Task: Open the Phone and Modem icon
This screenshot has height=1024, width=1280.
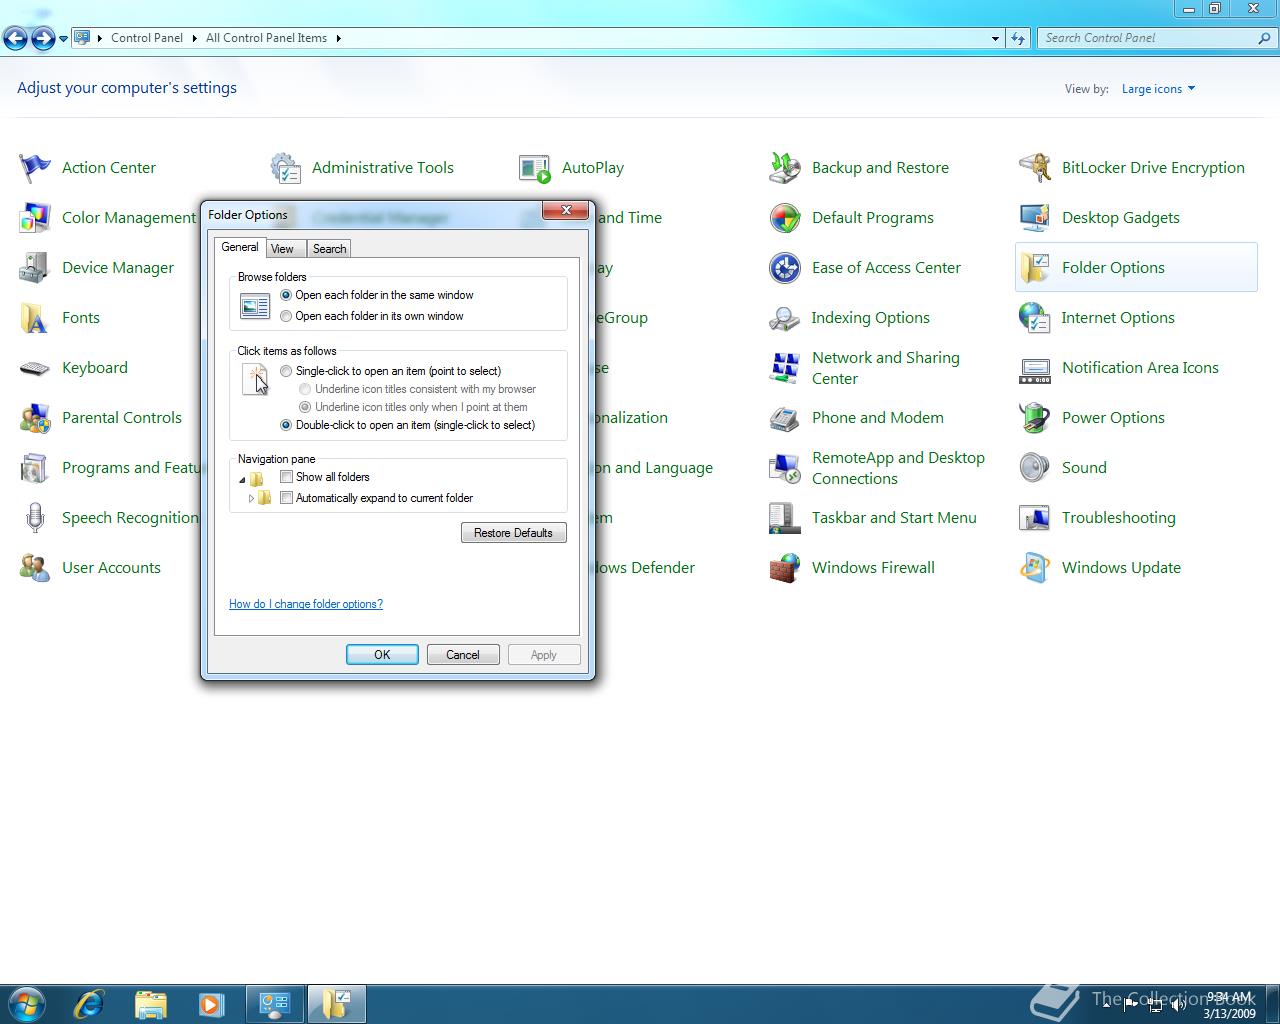Action: 785,418
